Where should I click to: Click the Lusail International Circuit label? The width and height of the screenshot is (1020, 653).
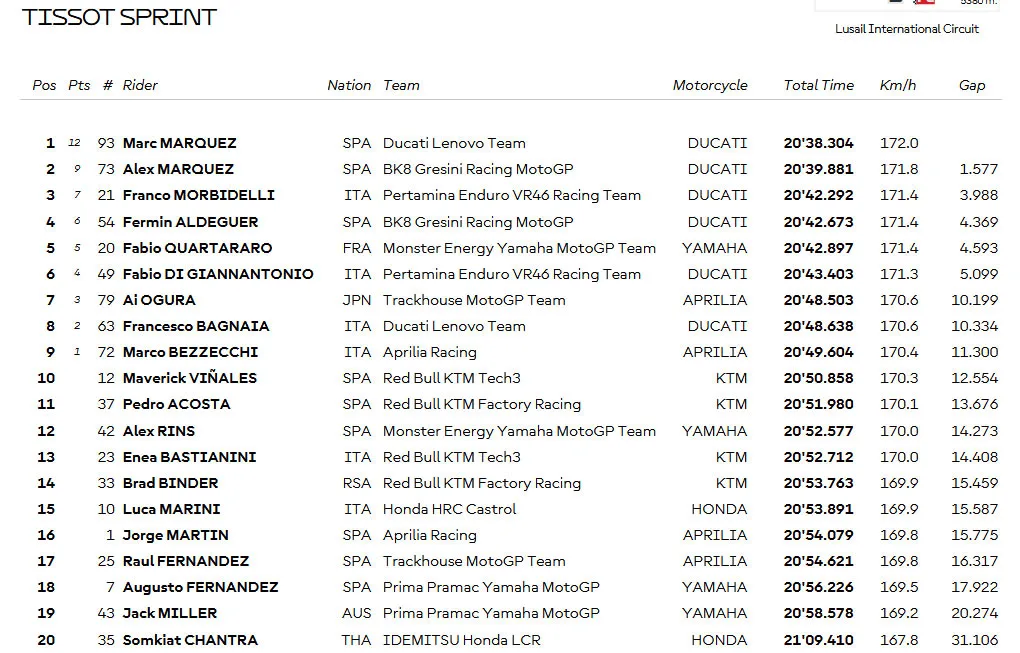click(x=907, y=29)
